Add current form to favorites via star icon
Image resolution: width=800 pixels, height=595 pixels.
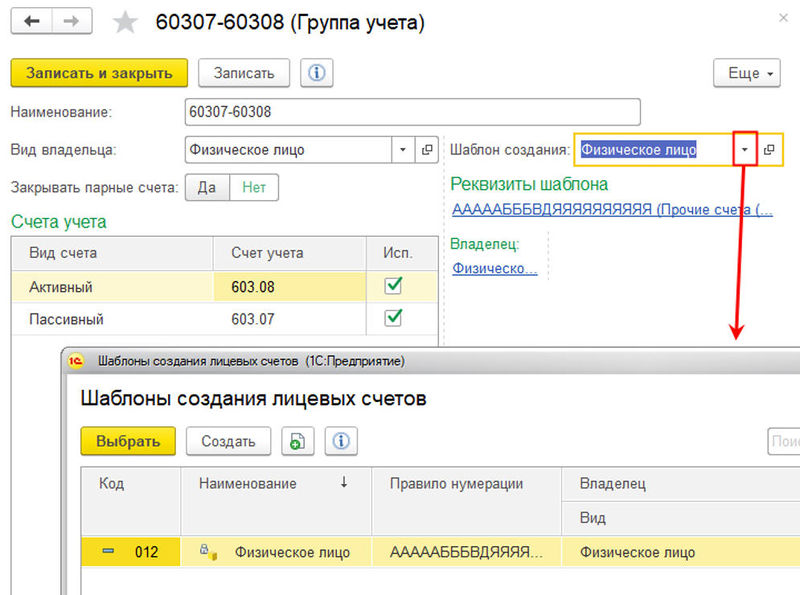(x=125, y=22)
